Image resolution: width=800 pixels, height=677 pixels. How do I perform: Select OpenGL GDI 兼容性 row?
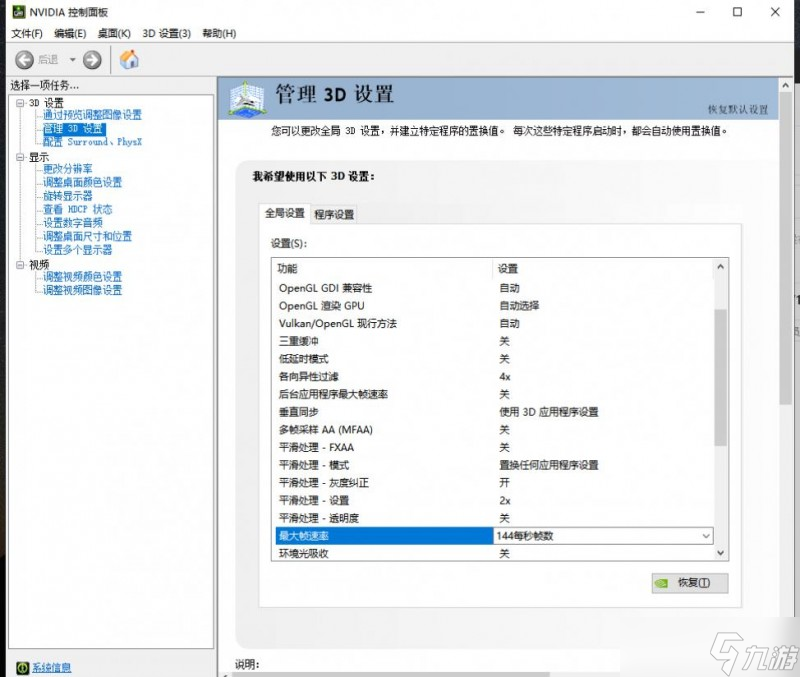494,288
